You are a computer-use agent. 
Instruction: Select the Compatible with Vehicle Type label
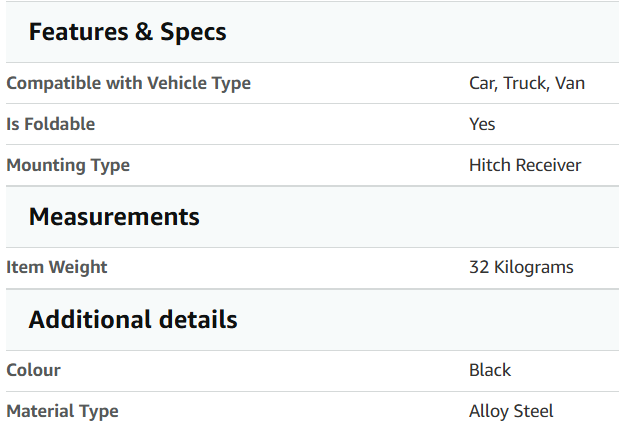[x=129, y=83]
